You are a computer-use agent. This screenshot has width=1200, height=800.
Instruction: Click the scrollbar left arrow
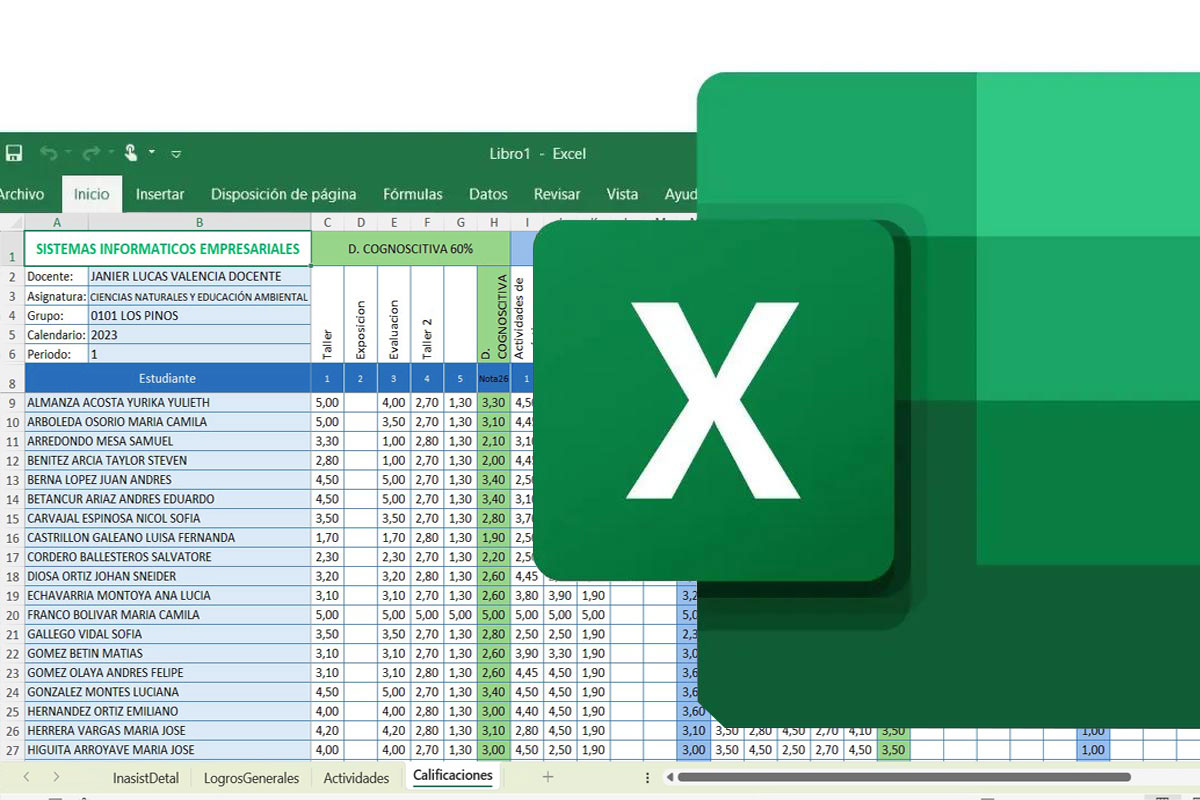pyautogui.click(x=670, y=777)
